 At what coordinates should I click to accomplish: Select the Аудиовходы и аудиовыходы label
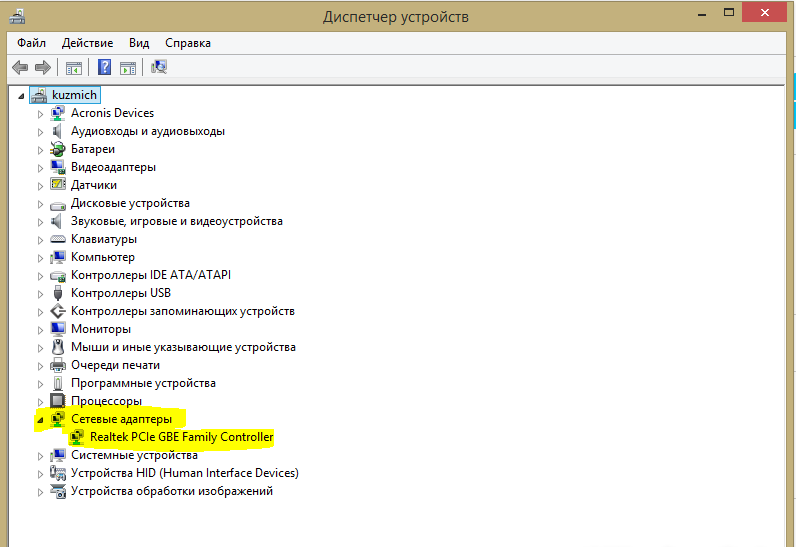tap(148, 131)
